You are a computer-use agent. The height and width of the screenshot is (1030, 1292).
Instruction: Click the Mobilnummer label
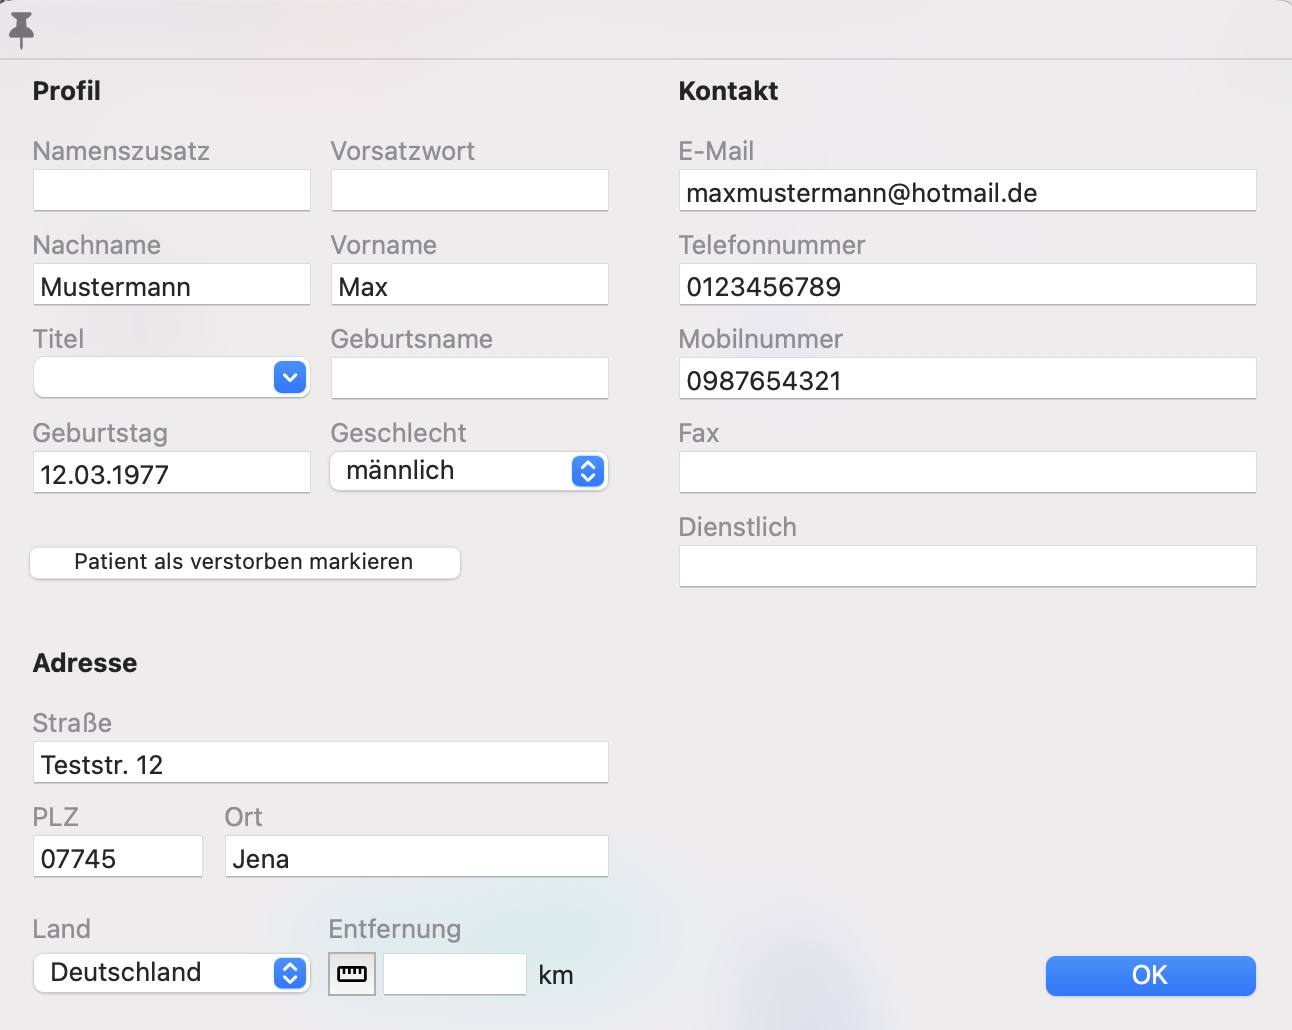coord(761,339)
